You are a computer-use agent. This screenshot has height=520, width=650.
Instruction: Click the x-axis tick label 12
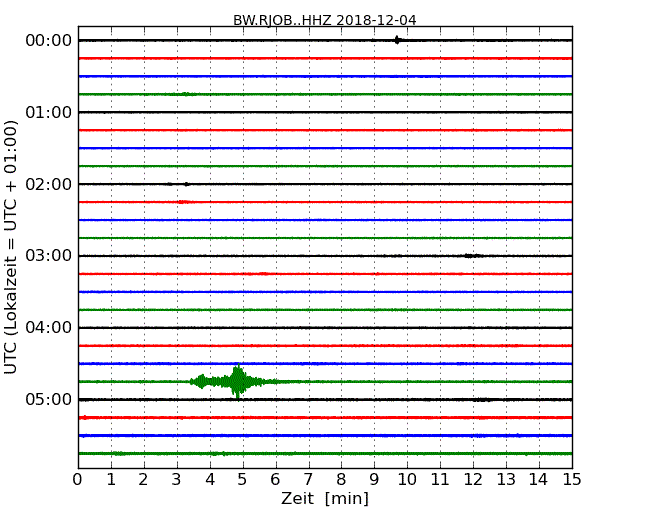coord(473,480)
